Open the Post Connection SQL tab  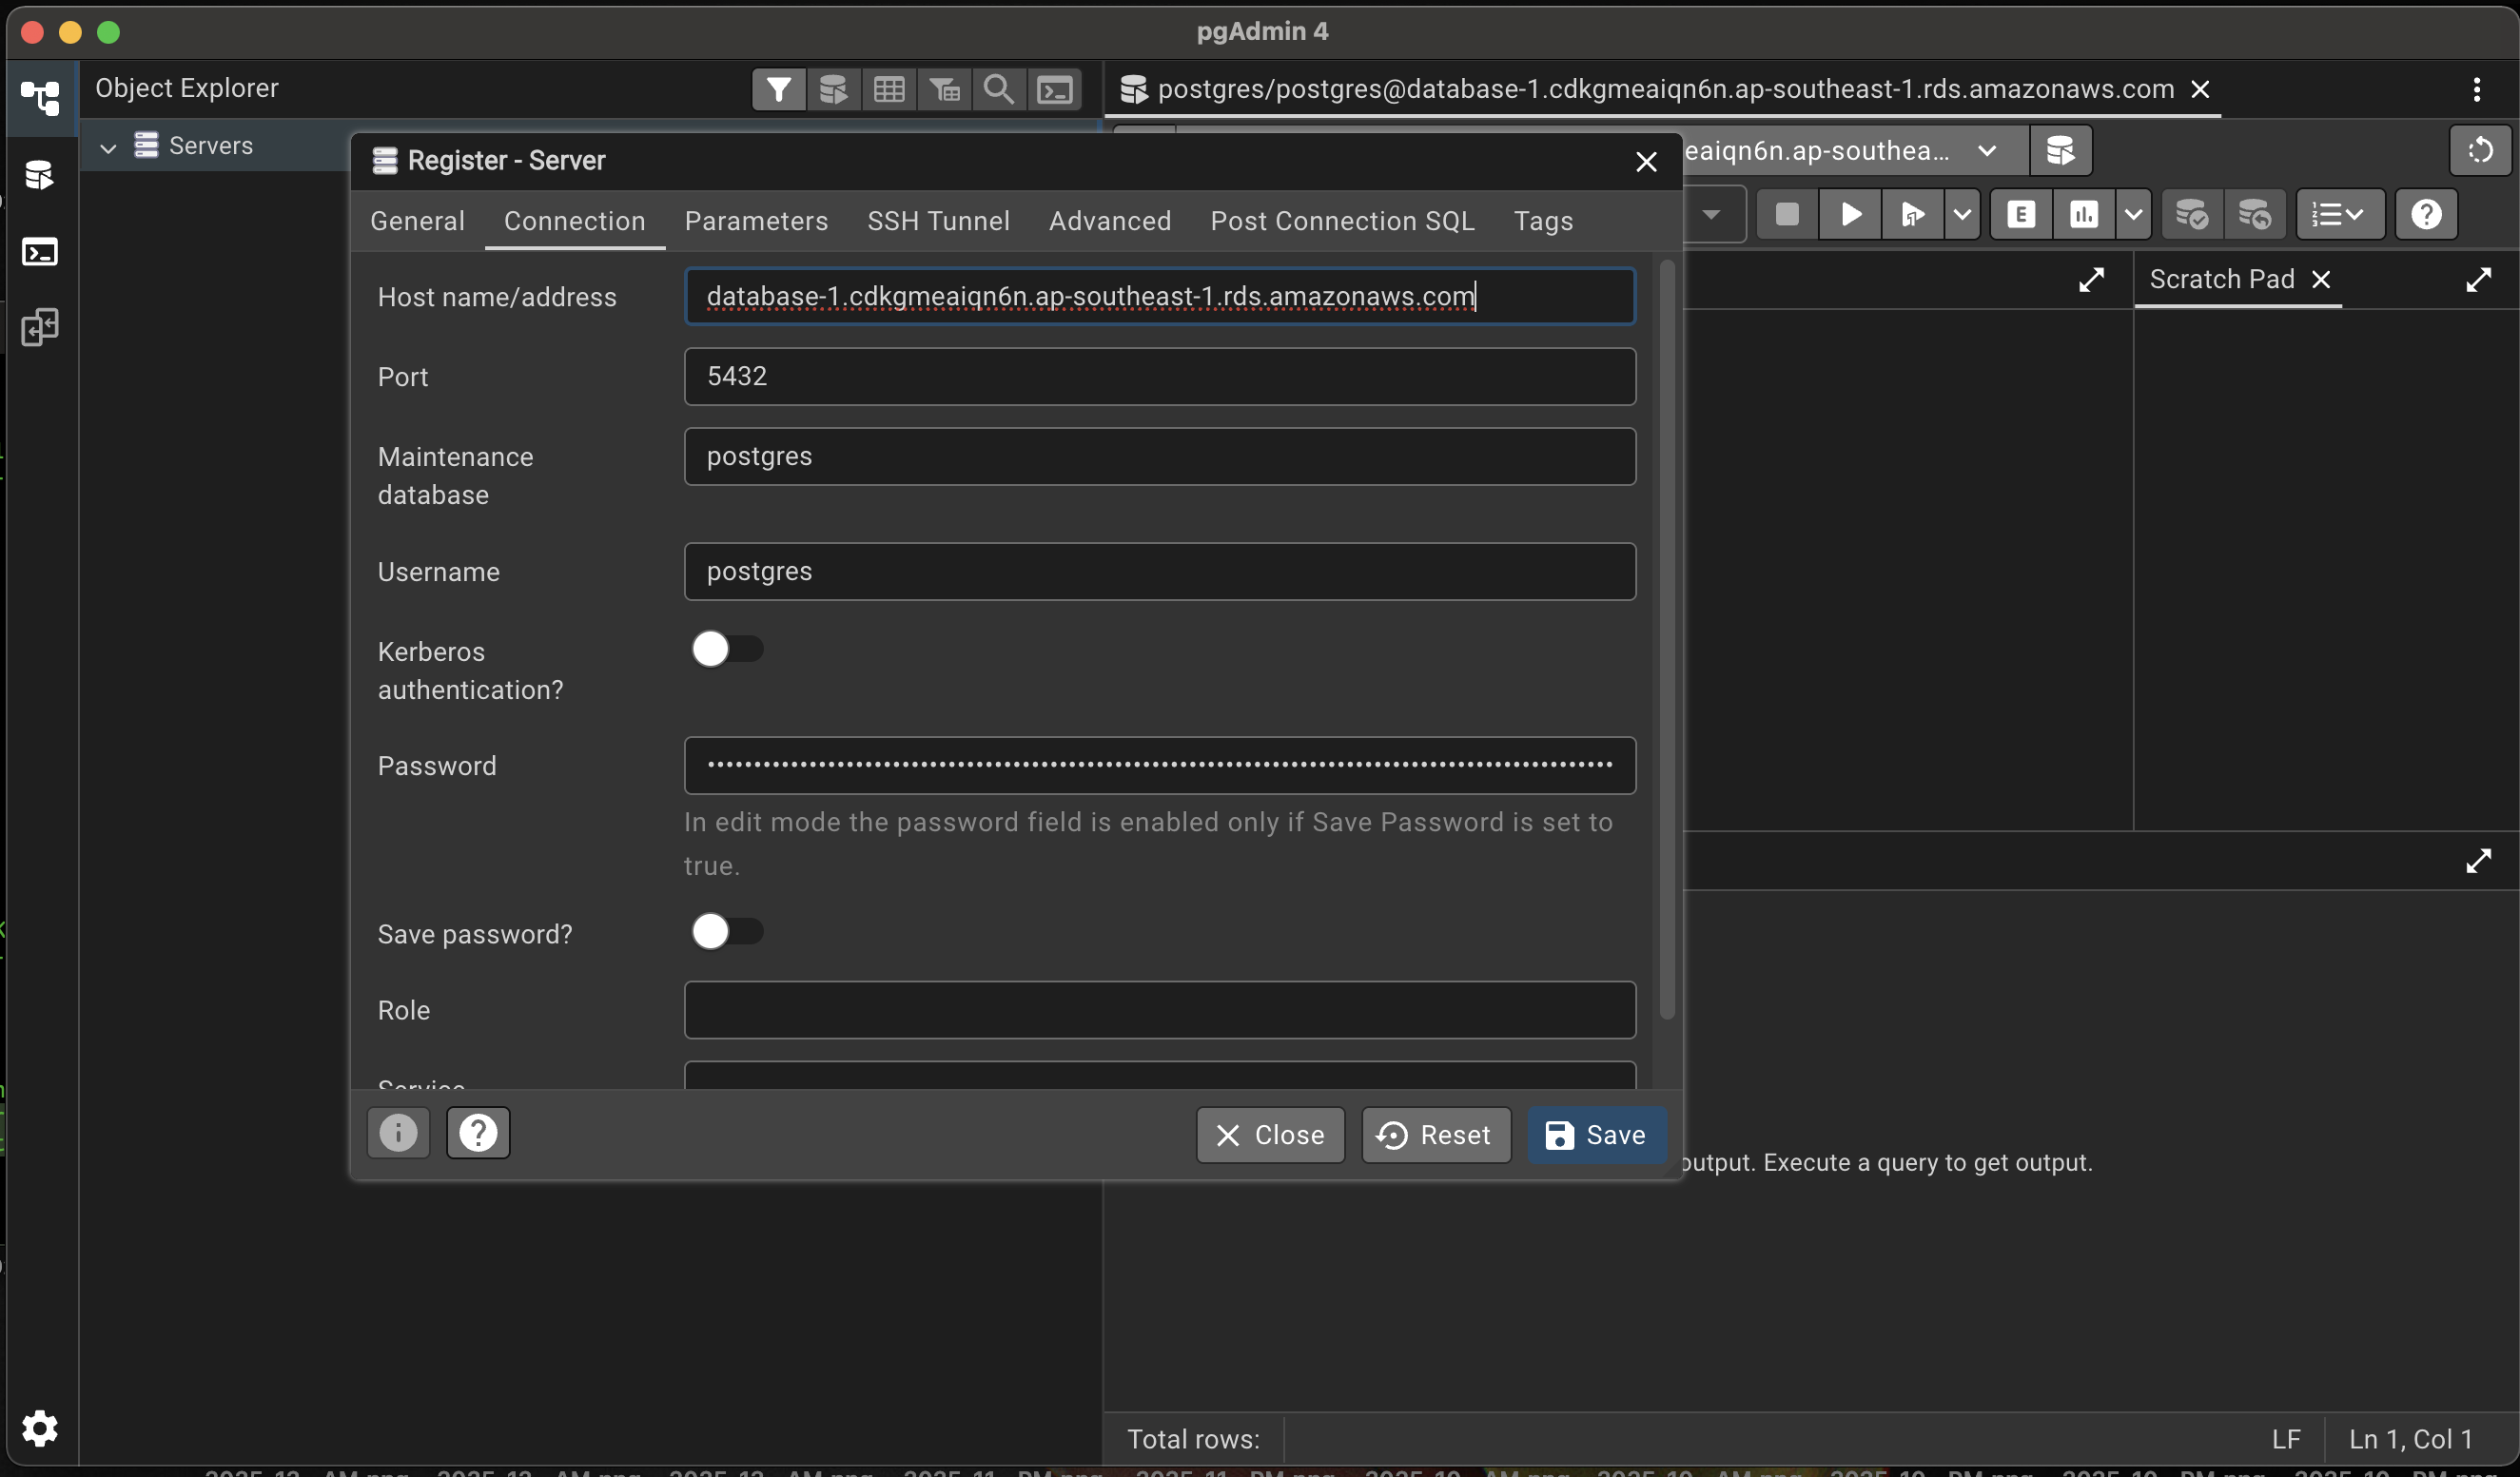point(1342,221)
